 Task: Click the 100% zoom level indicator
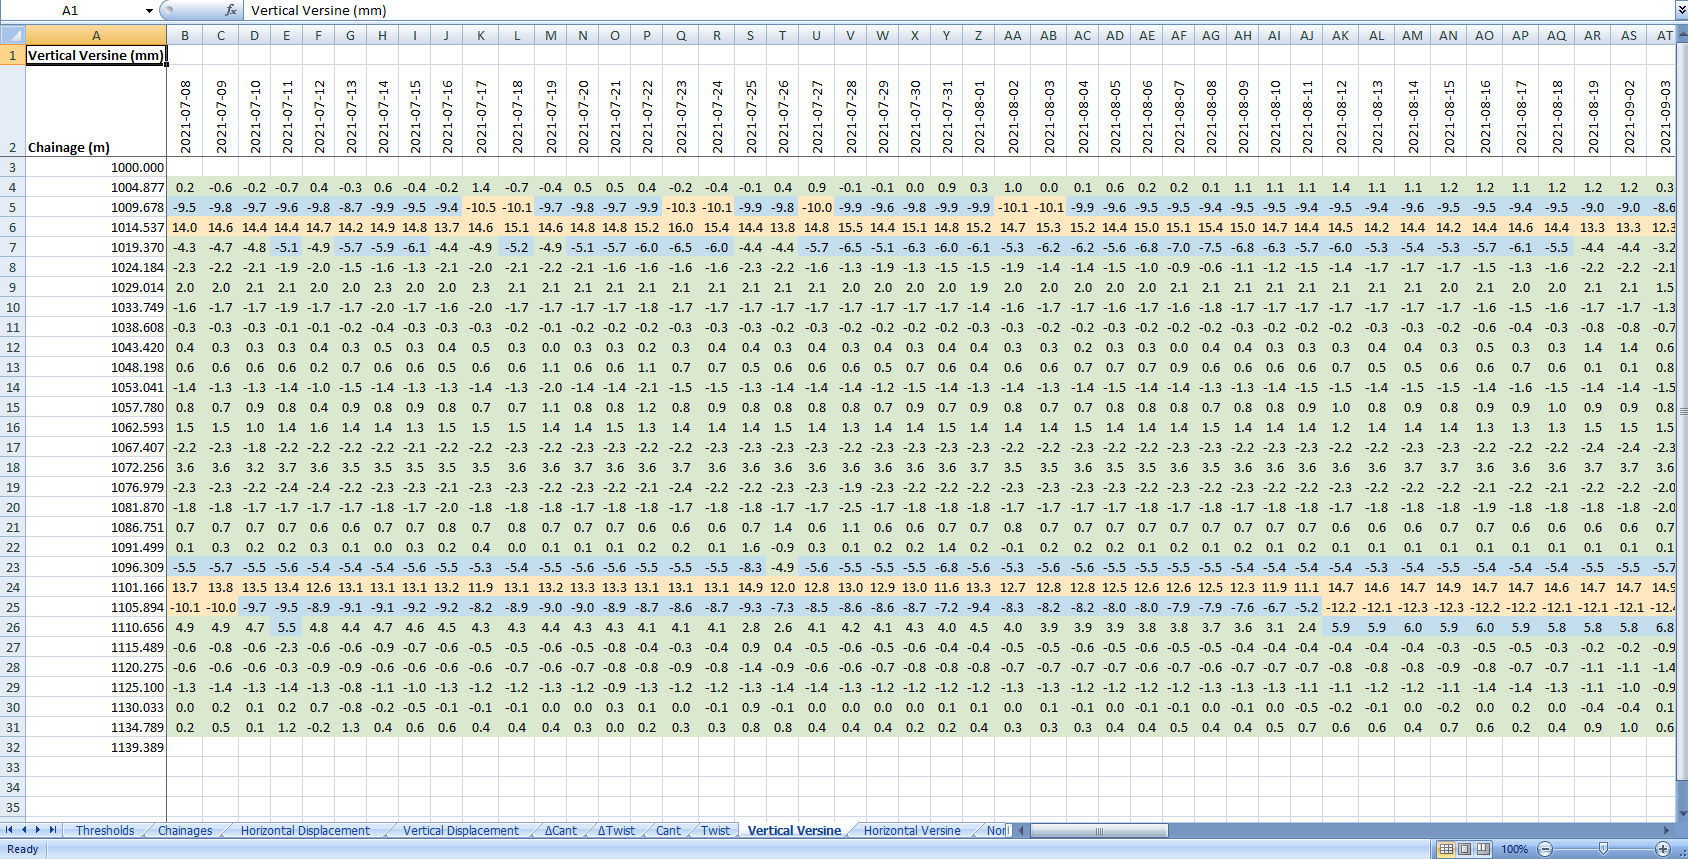[1514, 849]
